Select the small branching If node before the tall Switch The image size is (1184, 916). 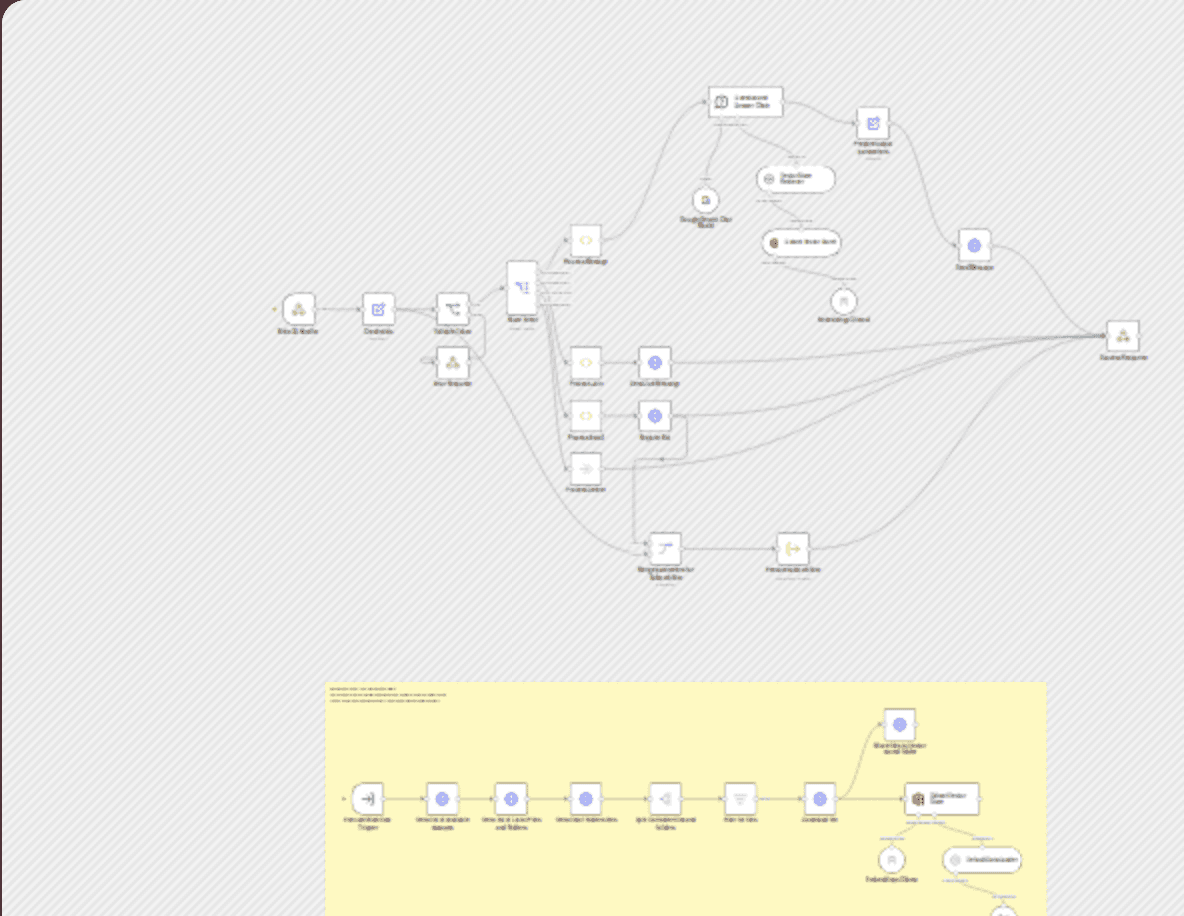[x=452, y=309]
